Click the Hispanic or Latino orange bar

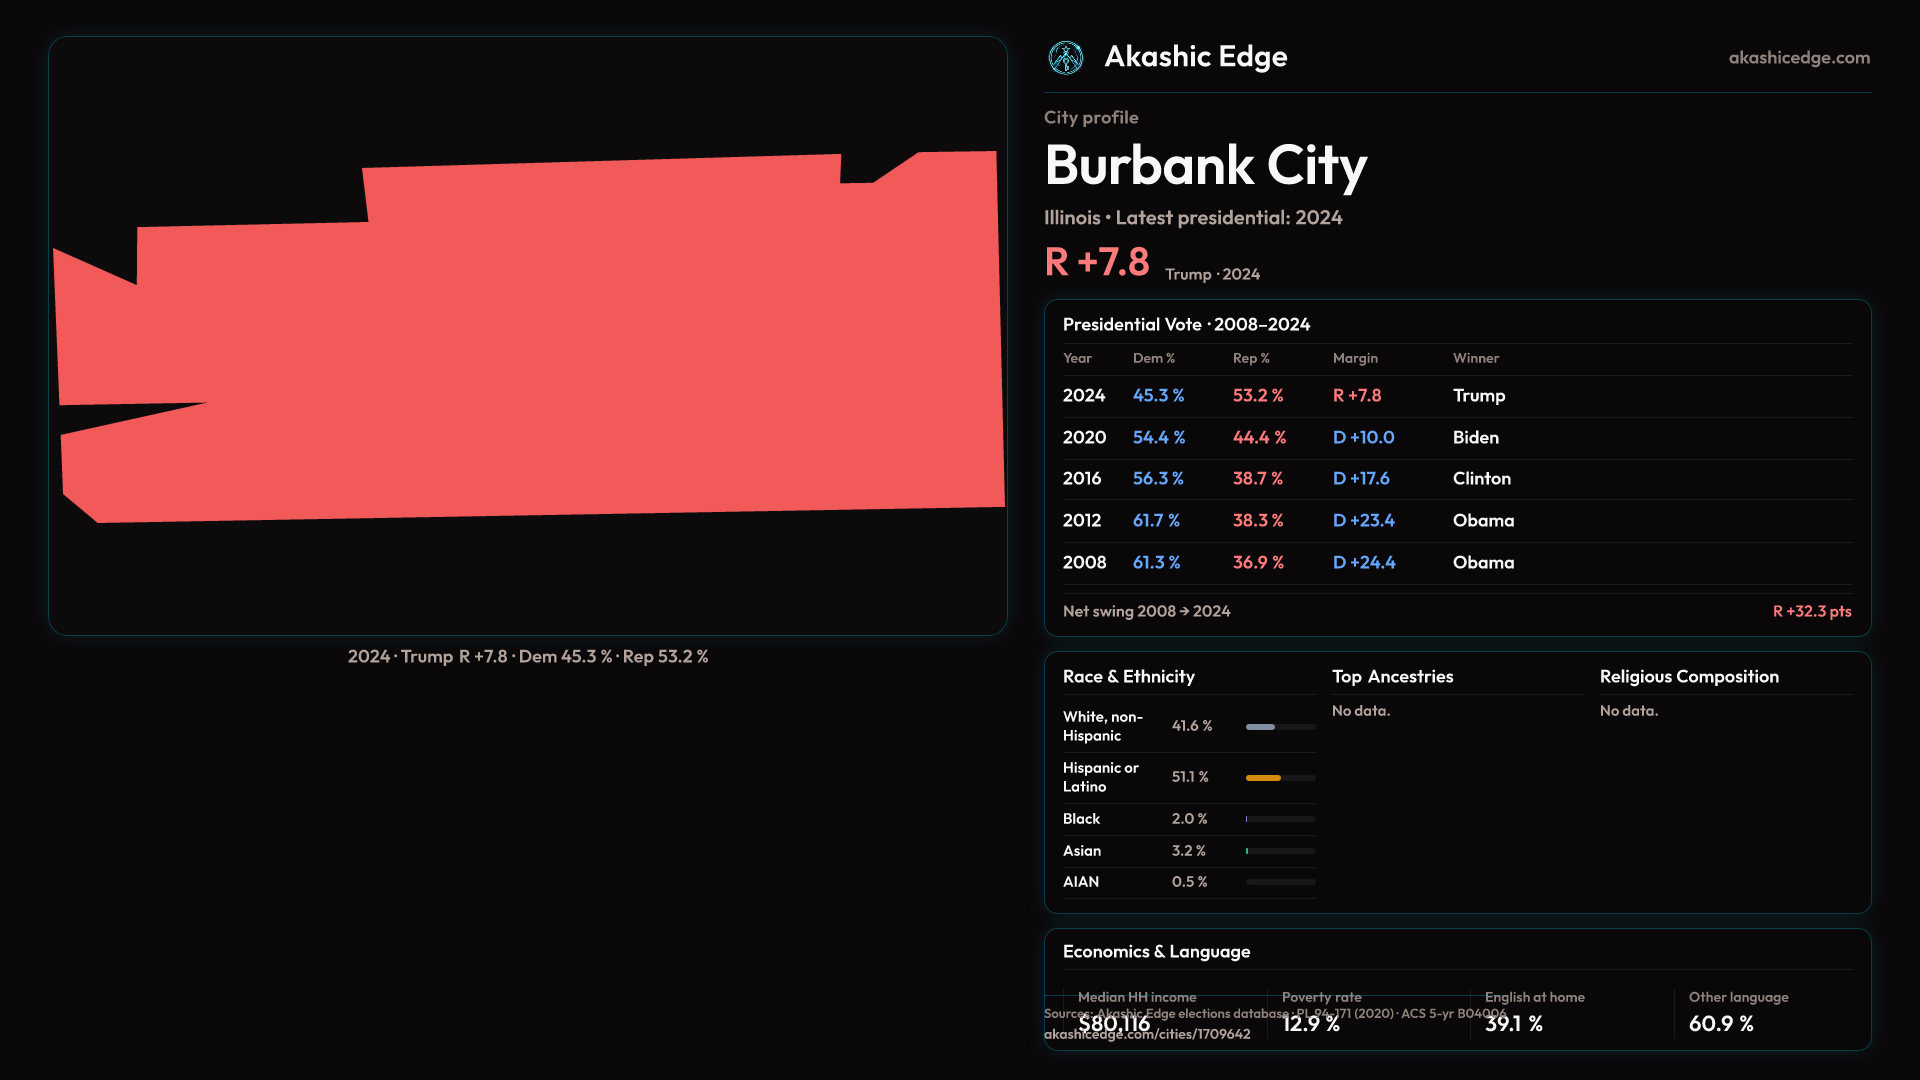[x=1263, y=778]
